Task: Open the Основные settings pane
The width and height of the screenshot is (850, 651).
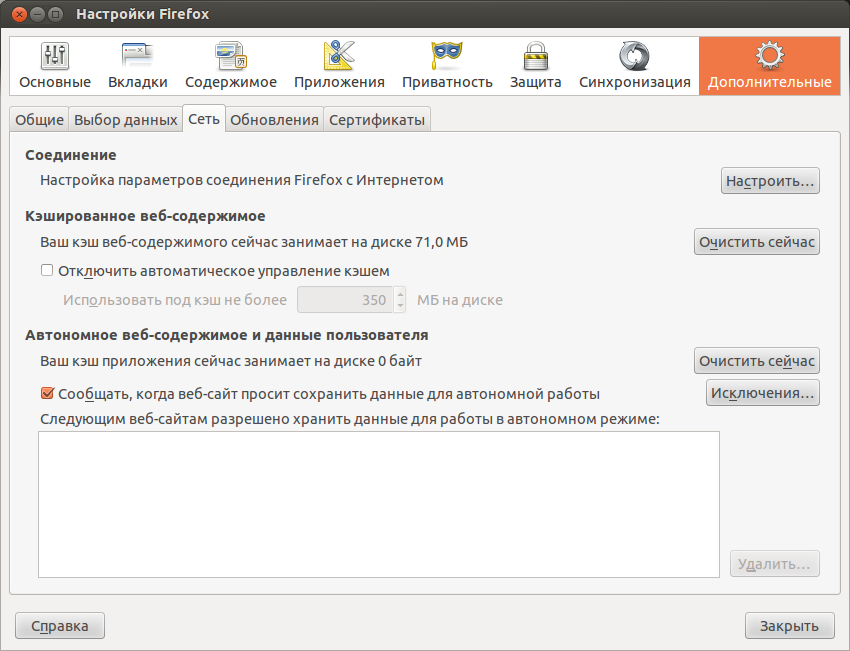Action: 55,66
